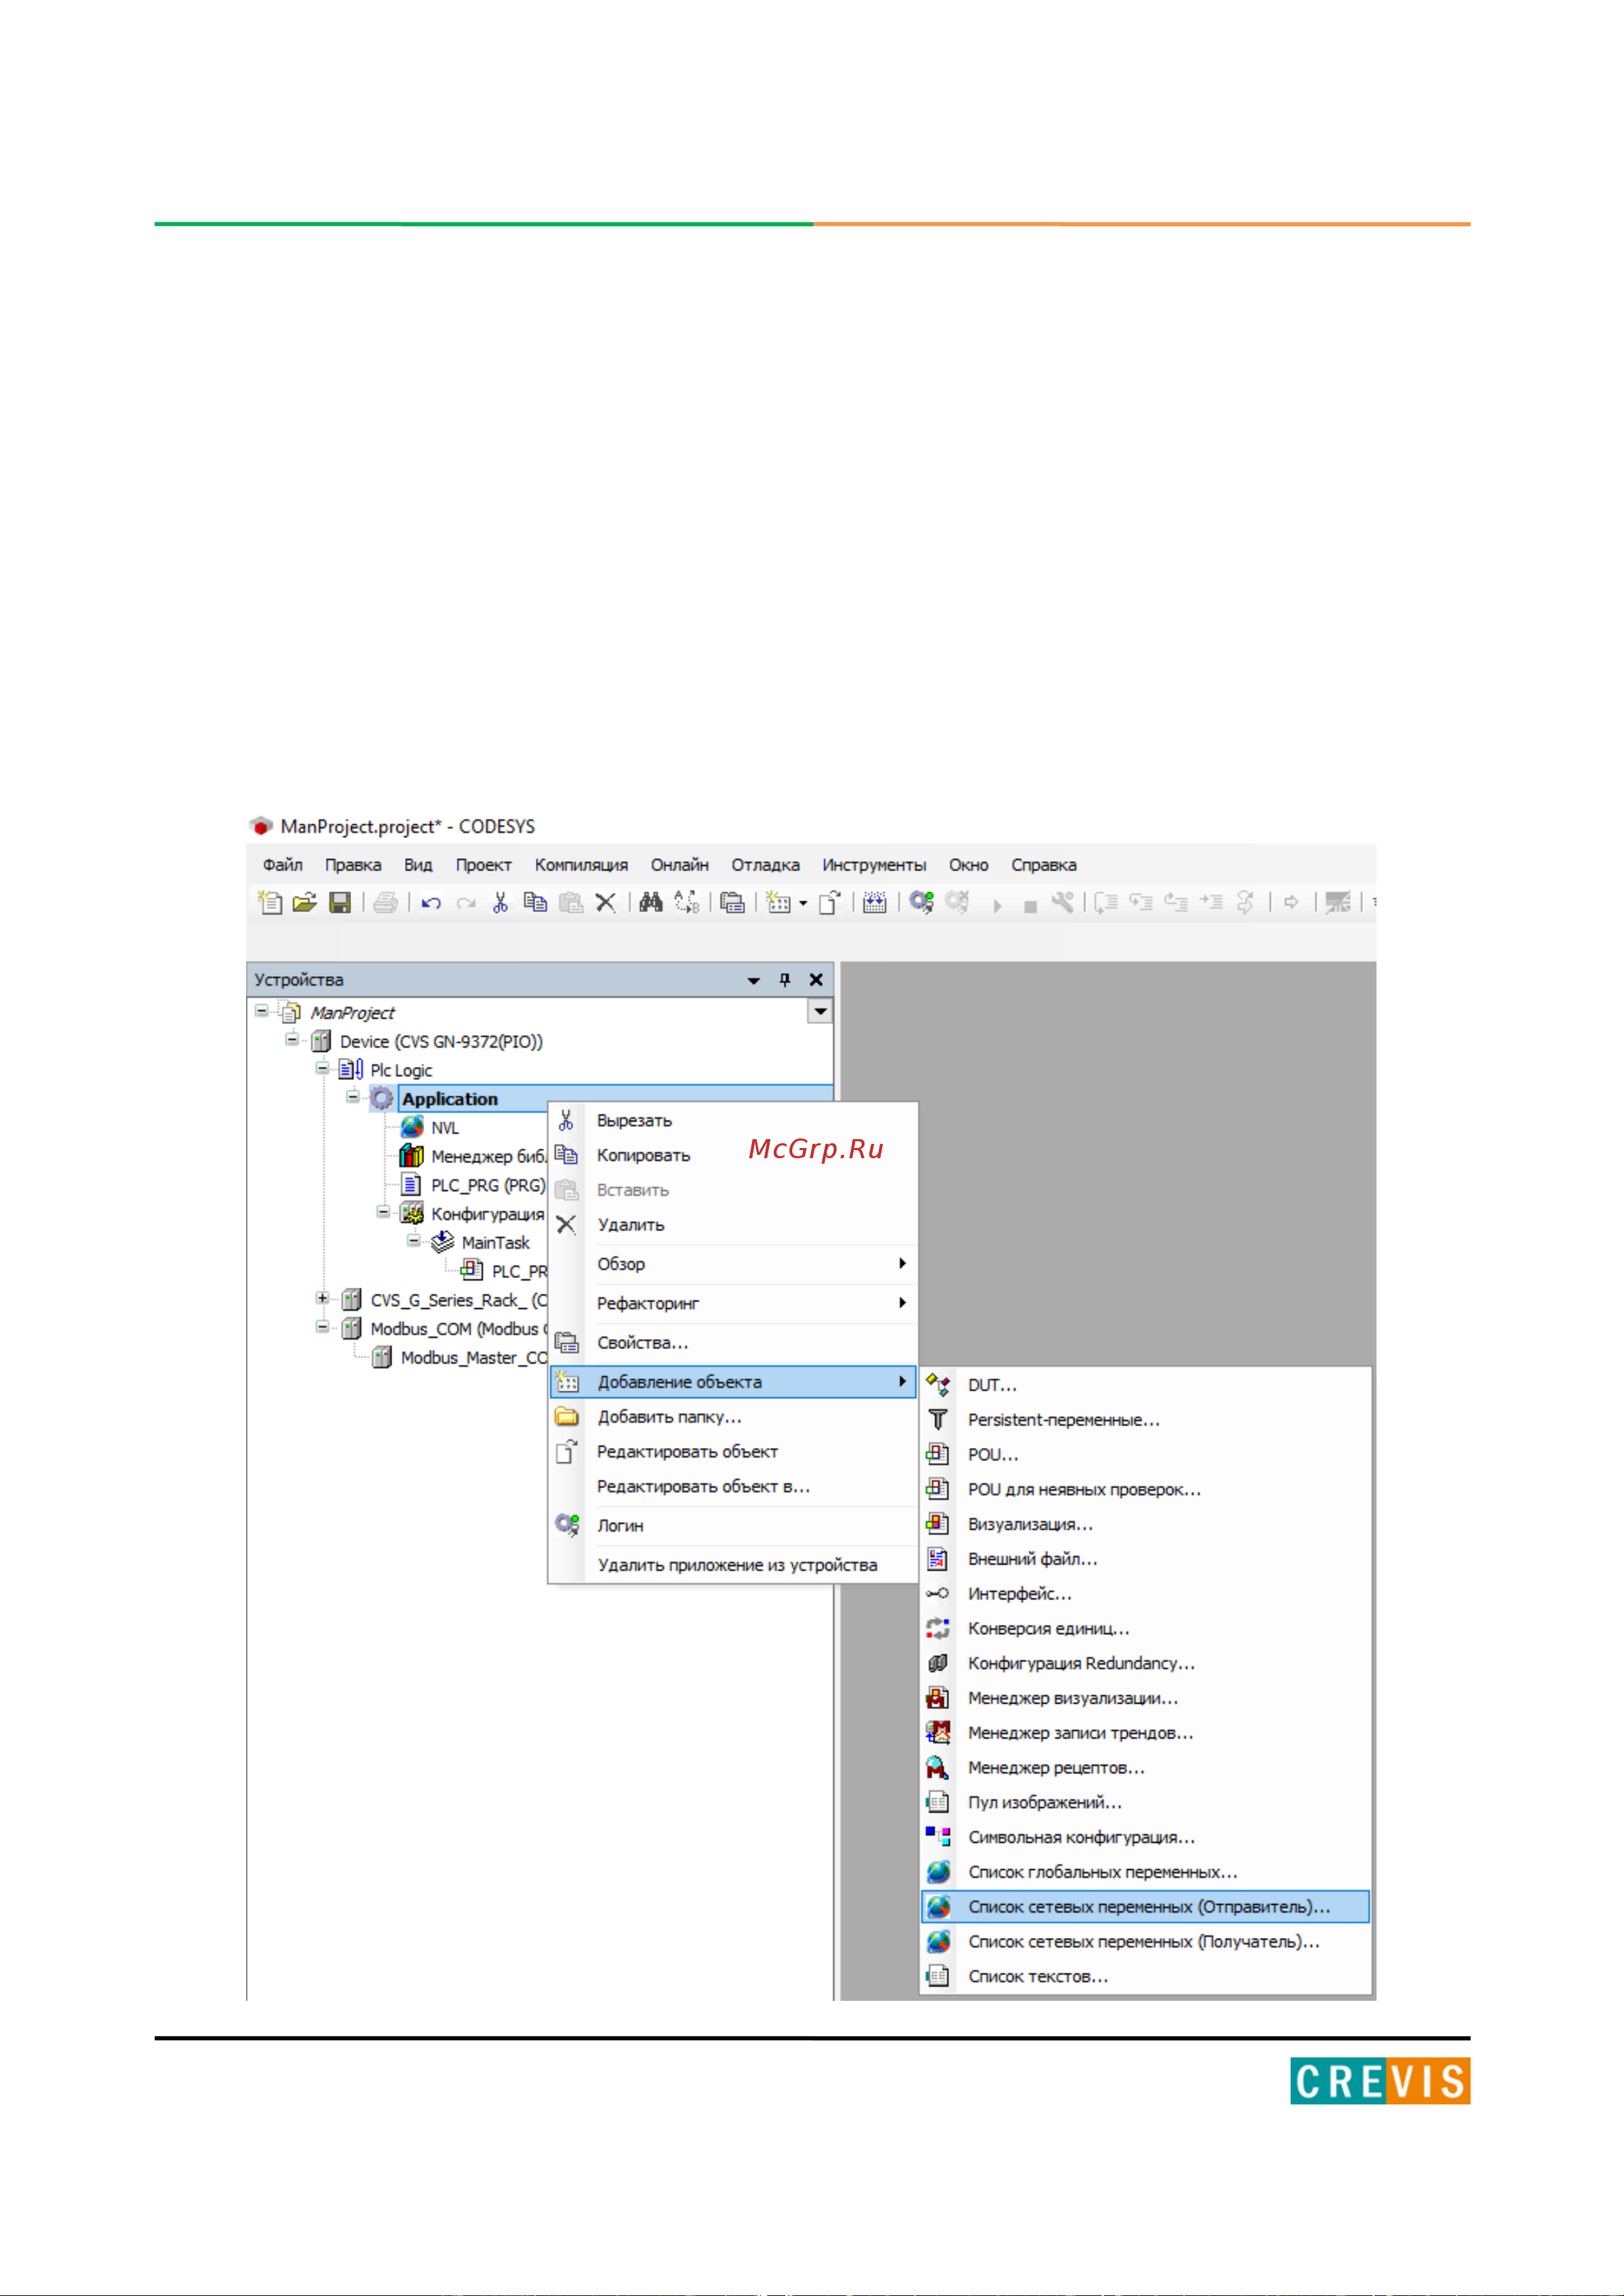Click the wrench tools toolbar icon
Image resolution: width=1624 pixels, height=2296 pixels.
pyautogui.click(x=1062, y=902)
